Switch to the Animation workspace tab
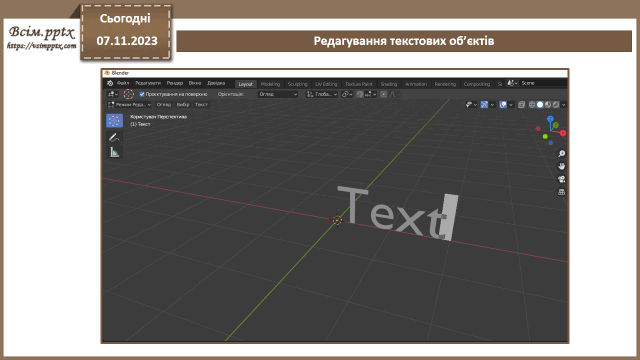Image resolution: width=640 pixels, height=360 pixels. pos(416,84)
